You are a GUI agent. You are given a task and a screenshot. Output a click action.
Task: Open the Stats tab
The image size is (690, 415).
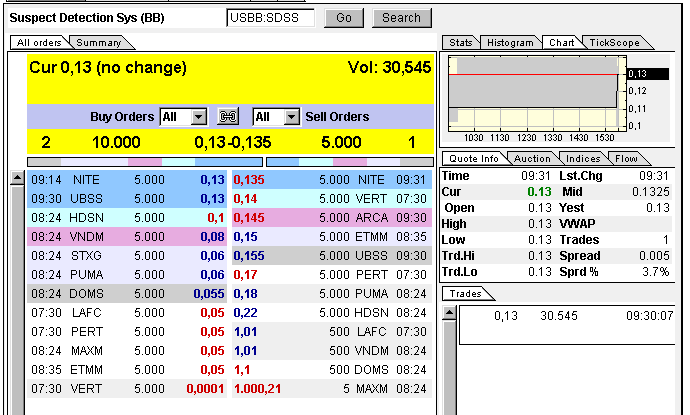point(460,43)
